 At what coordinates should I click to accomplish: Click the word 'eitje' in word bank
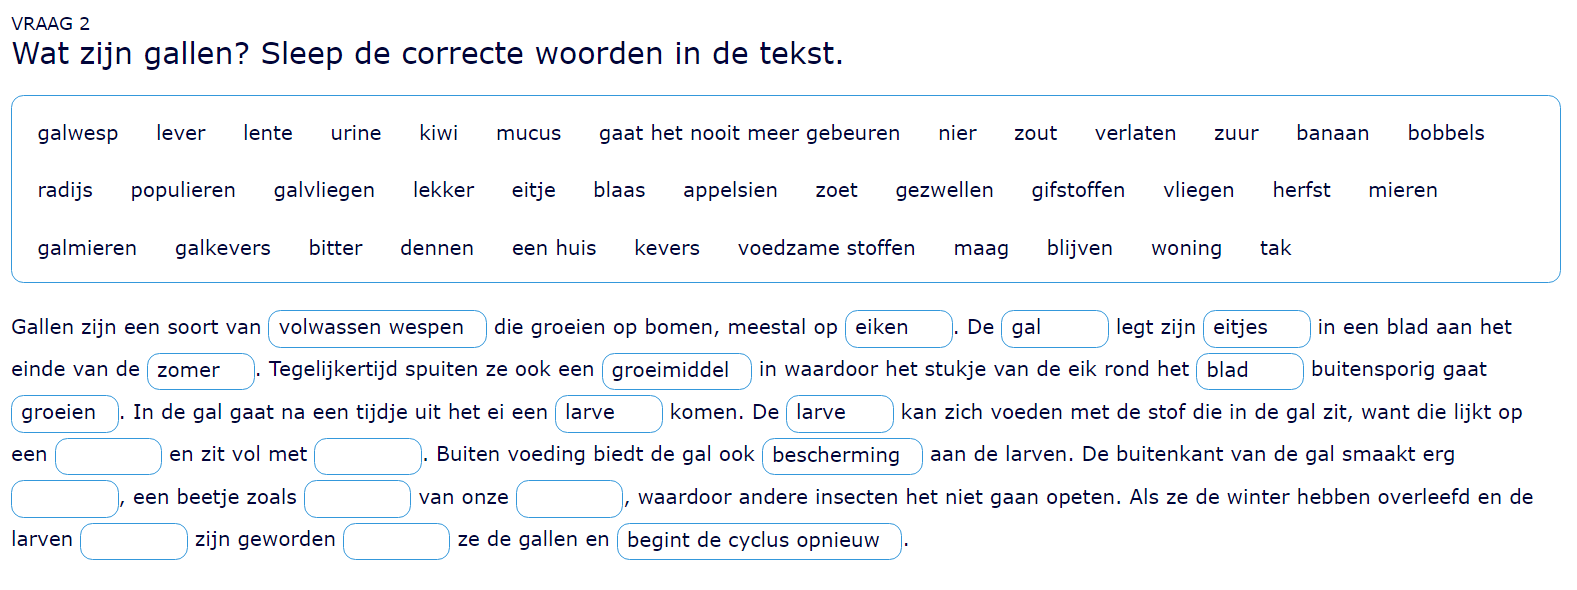click(x=533, y=190)
